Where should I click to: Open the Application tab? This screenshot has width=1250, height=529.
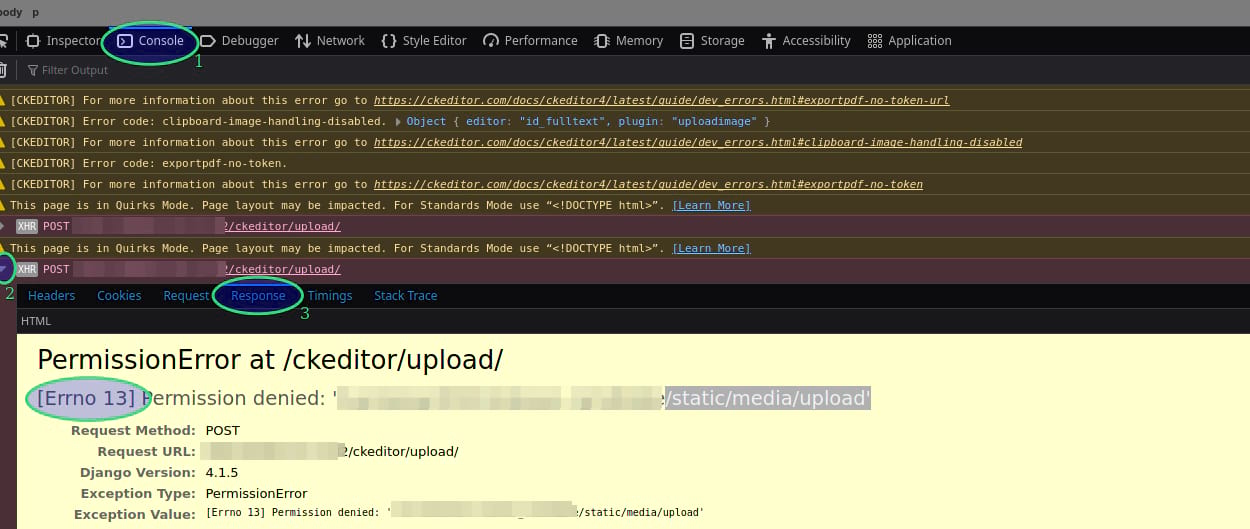point(909,41)
